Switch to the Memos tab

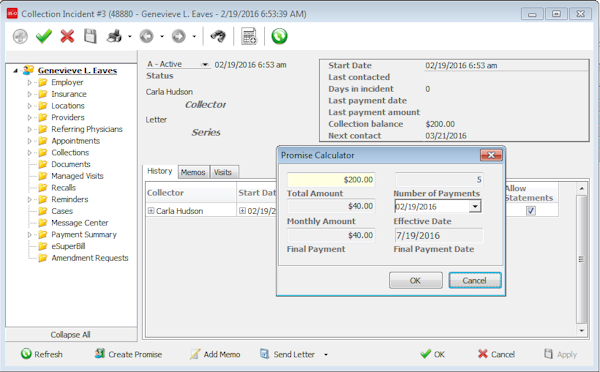point(193,172)
